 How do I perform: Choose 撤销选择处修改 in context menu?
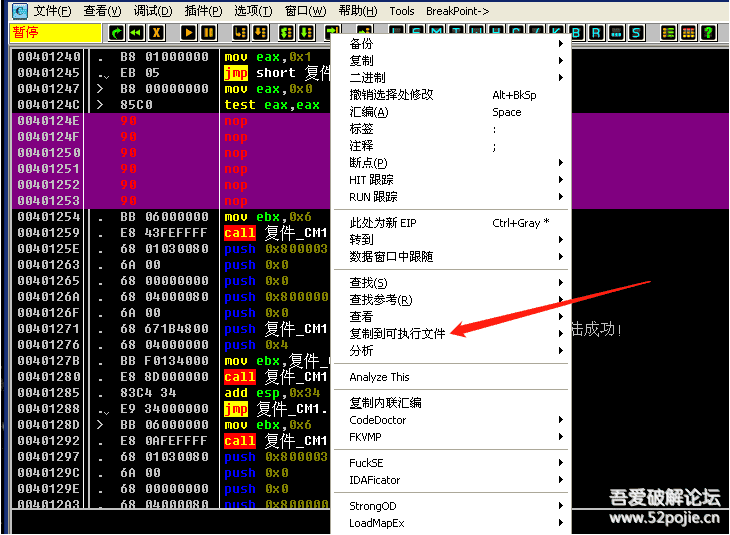[x=391, y=95]
